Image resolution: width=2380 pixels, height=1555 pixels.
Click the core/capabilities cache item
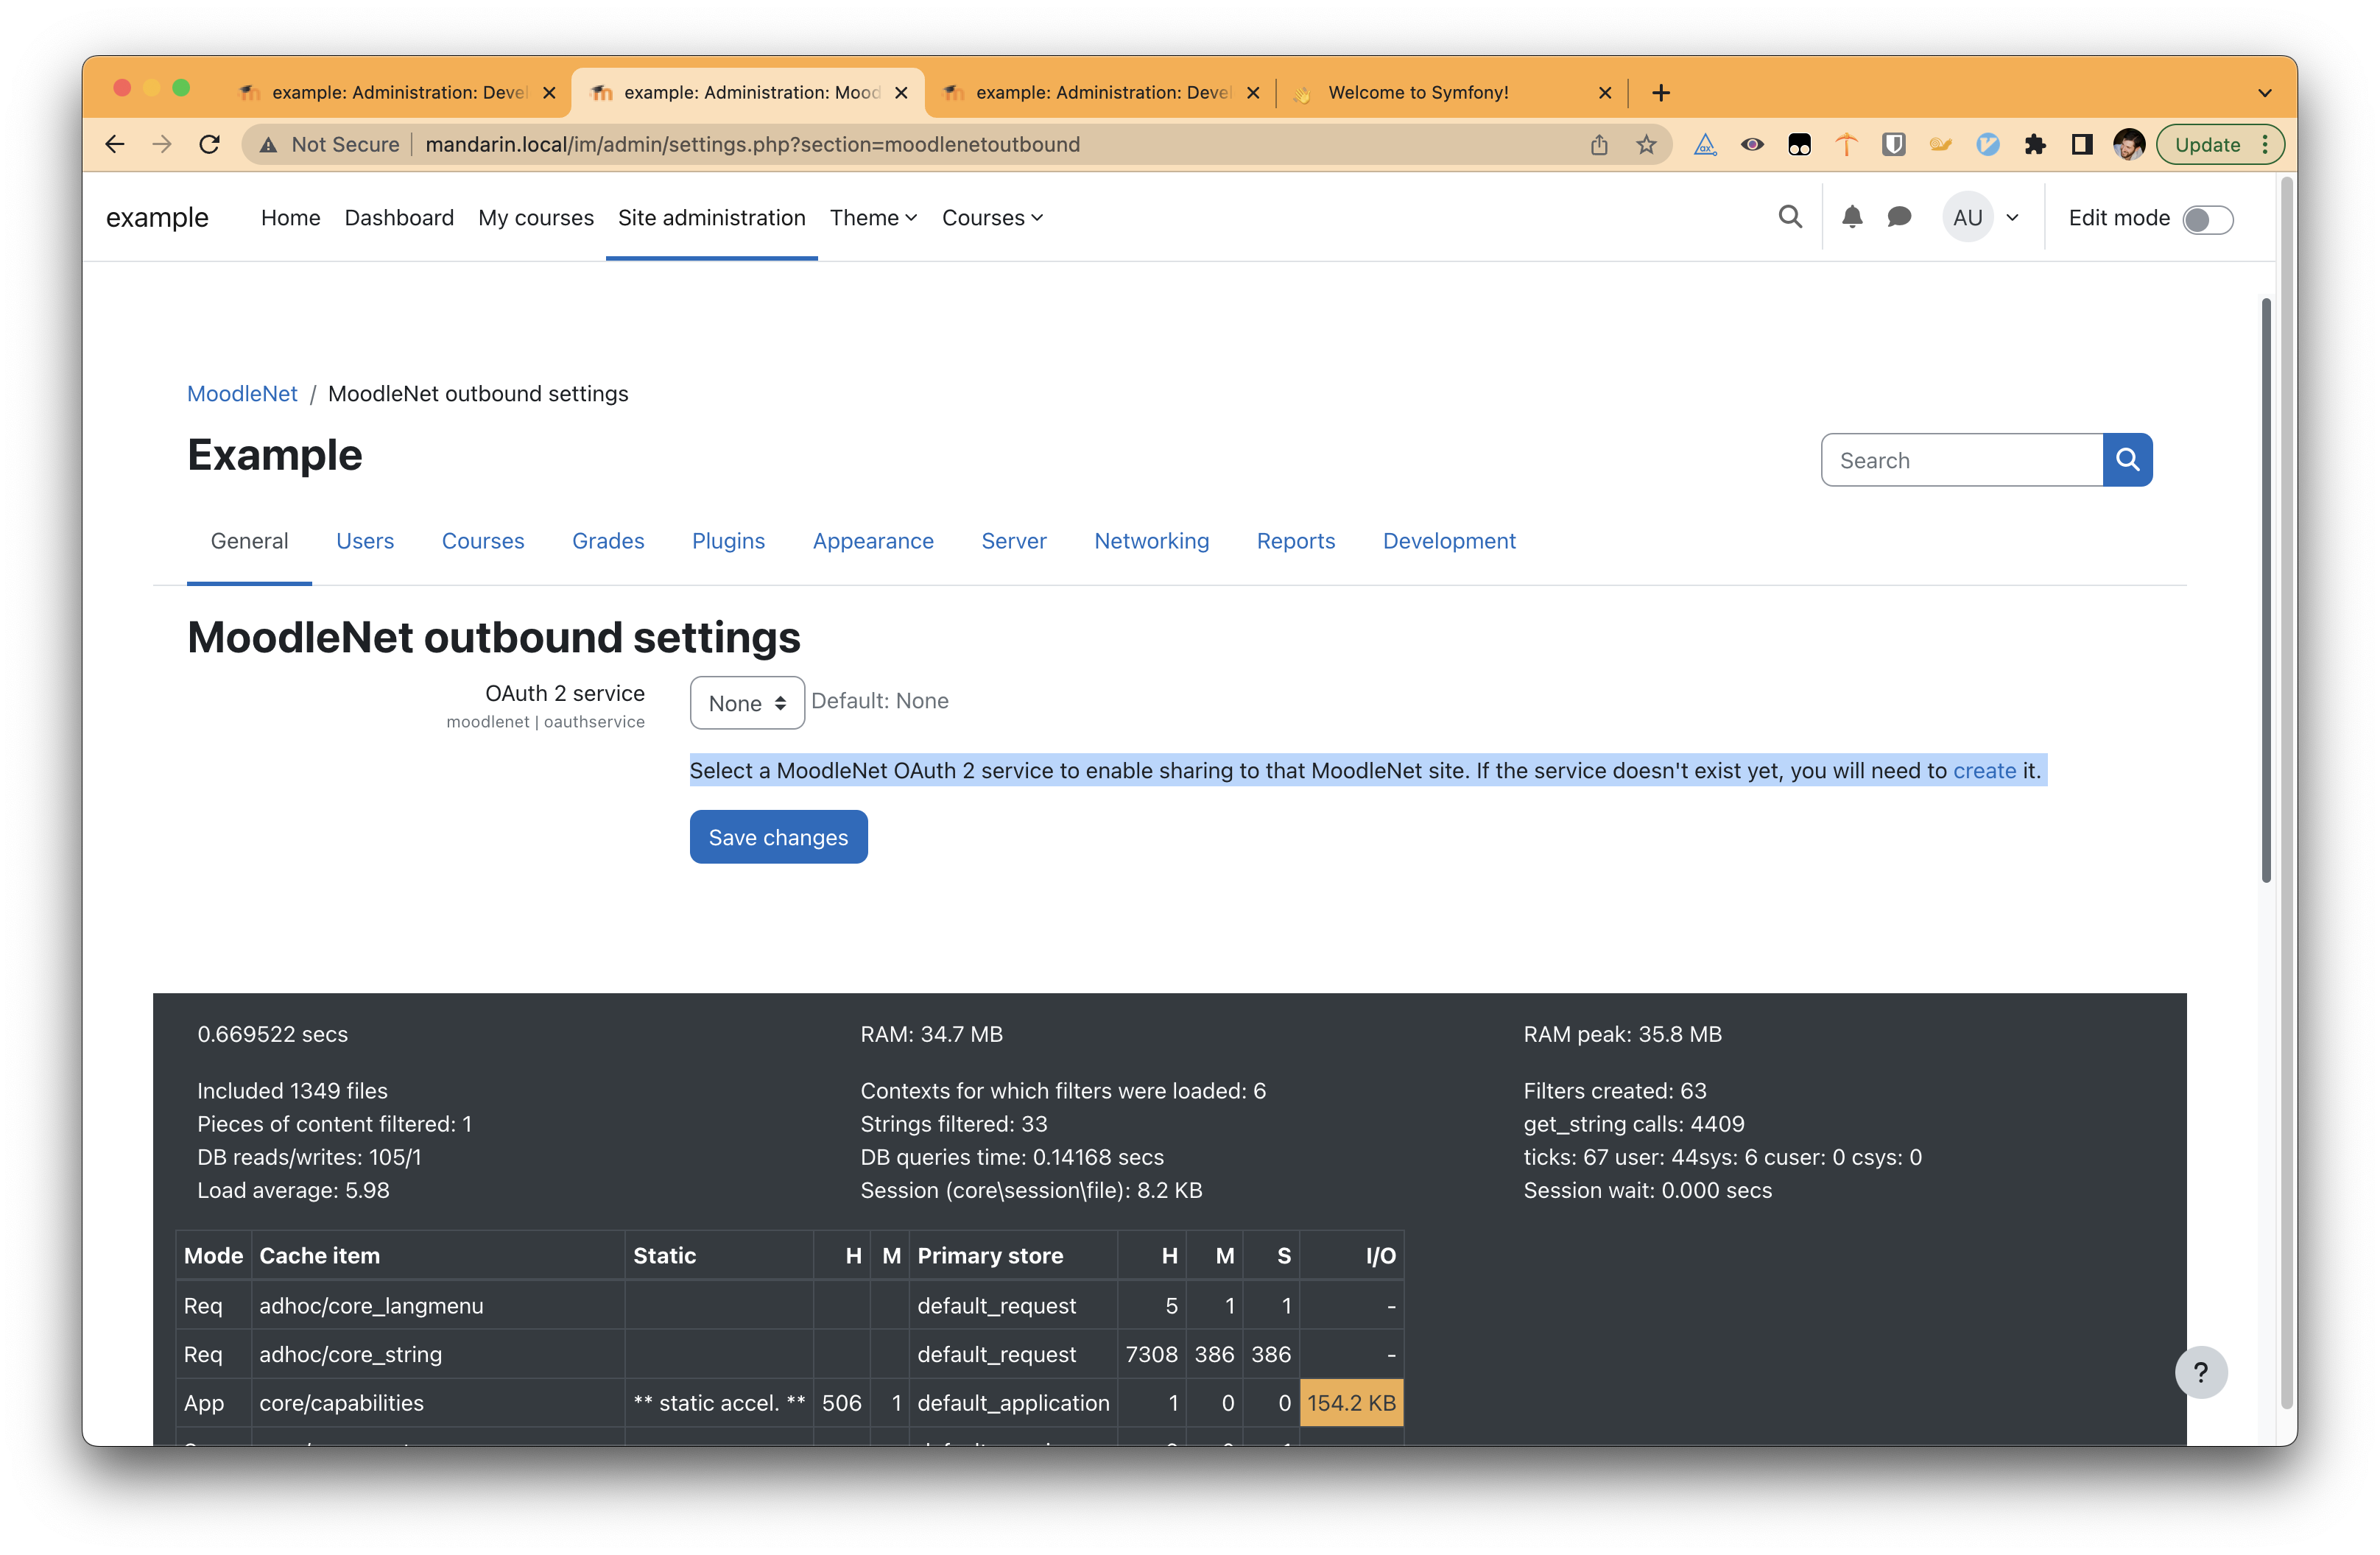[341, 1402]
